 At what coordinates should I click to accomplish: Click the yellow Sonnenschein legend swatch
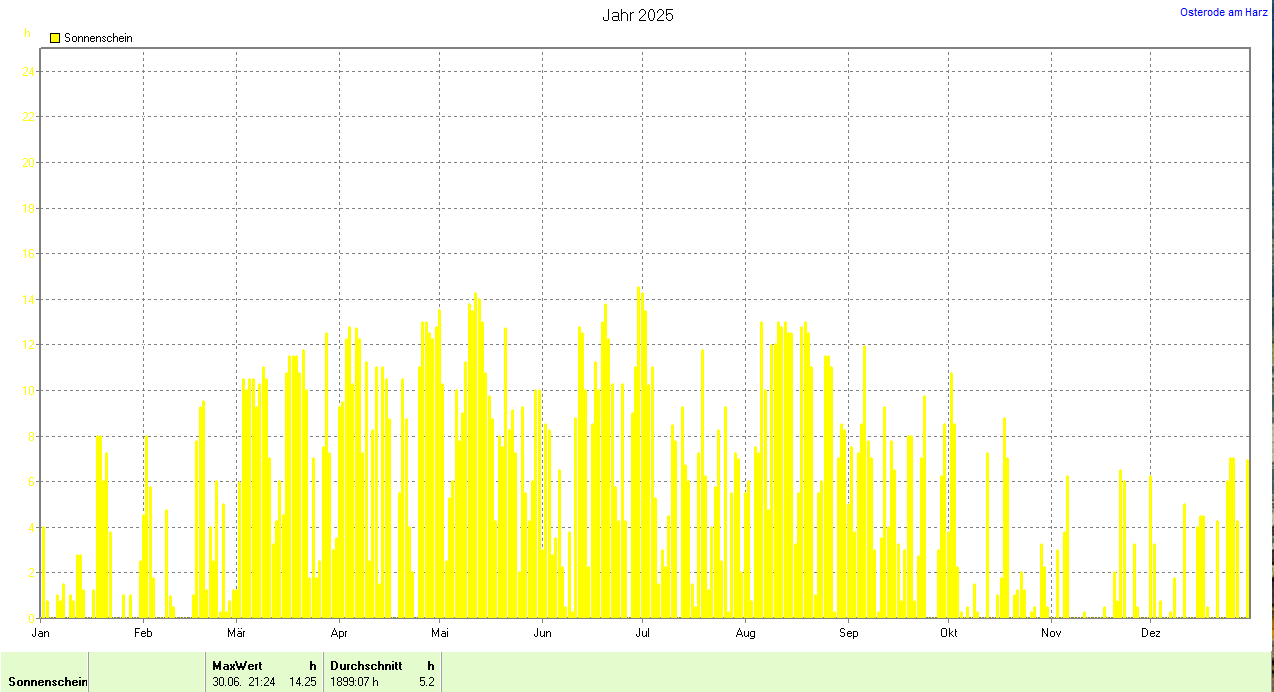pyautogui.click(x=55, y=38)
